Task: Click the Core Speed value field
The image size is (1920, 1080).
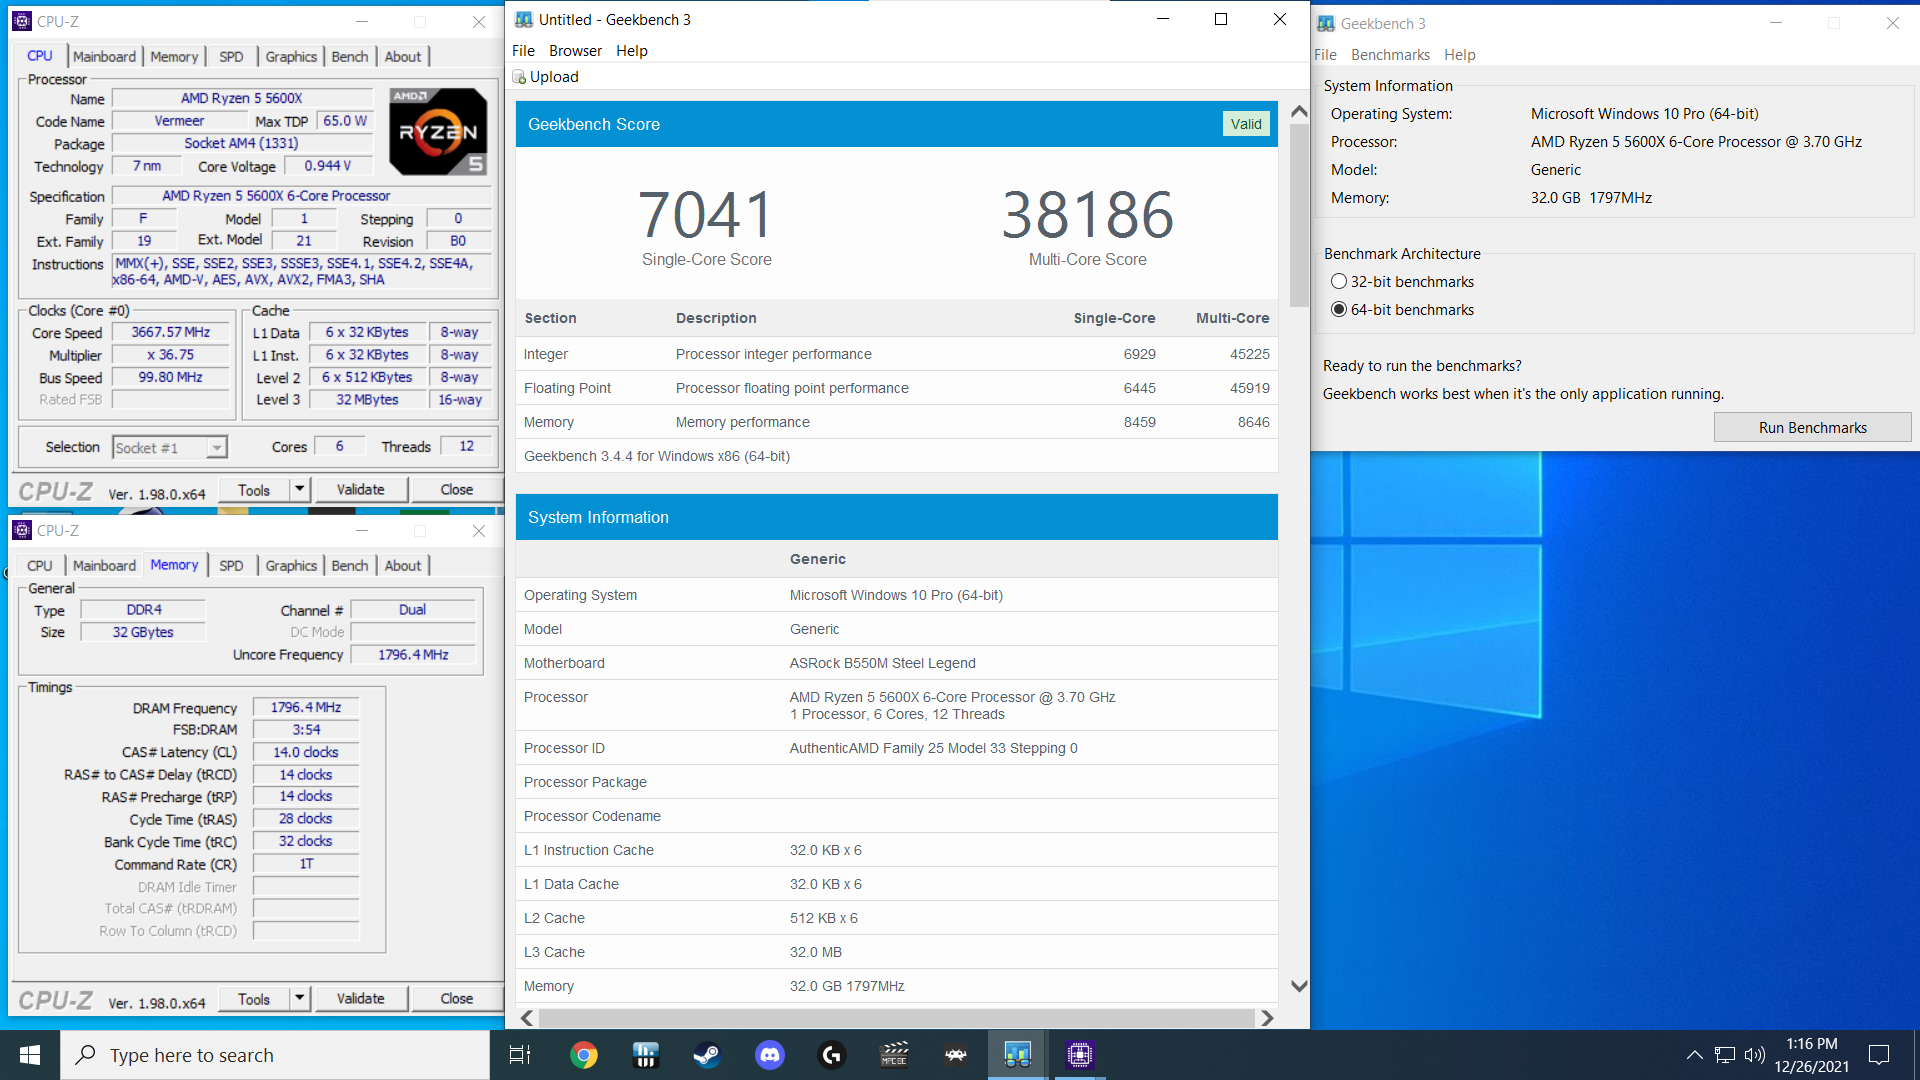Action: [x=171, y=332]
